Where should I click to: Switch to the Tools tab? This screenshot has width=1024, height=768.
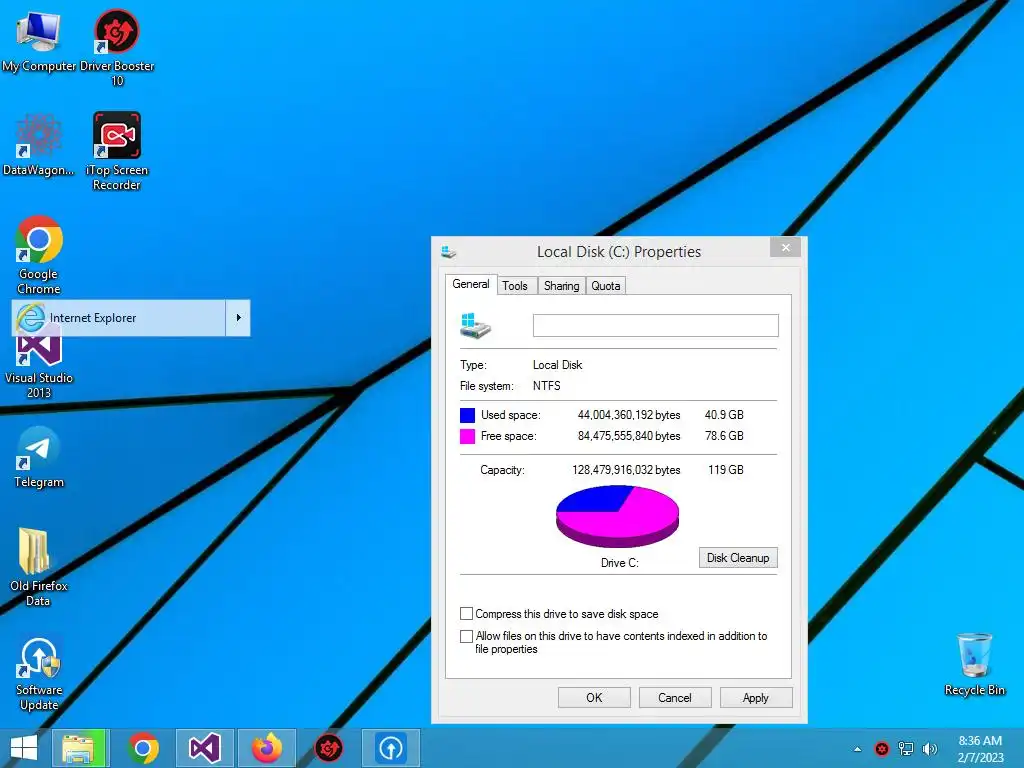pos(515,285)
